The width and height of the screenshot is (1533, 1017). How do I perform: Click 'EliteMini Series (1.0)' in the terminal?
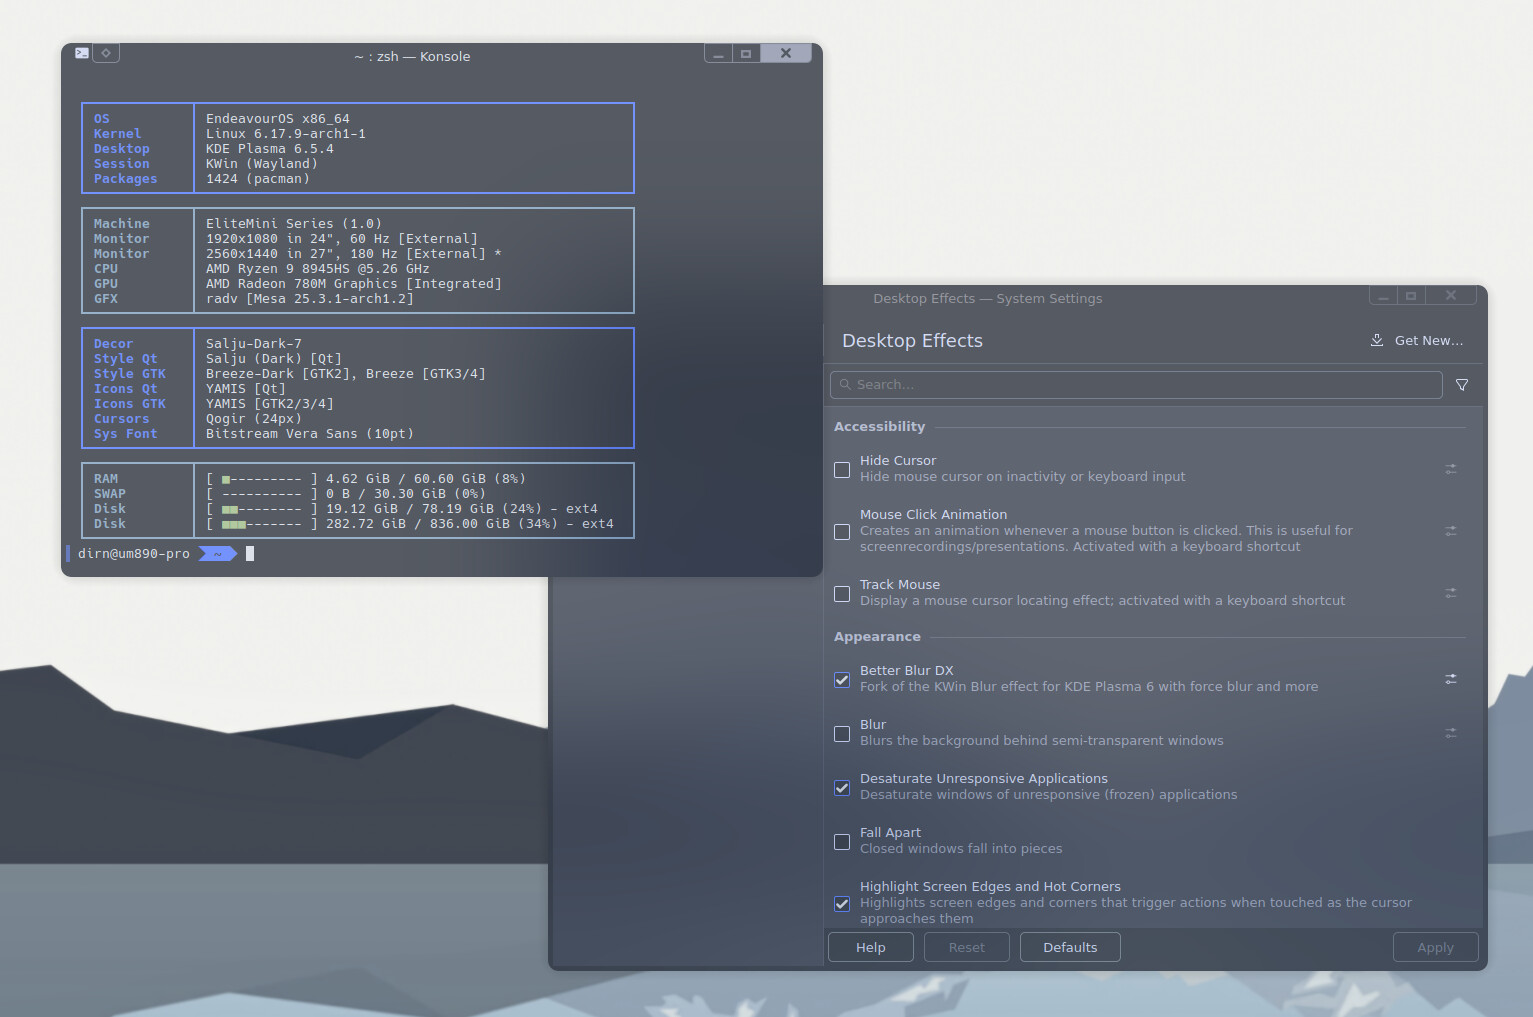coord(294,224)
